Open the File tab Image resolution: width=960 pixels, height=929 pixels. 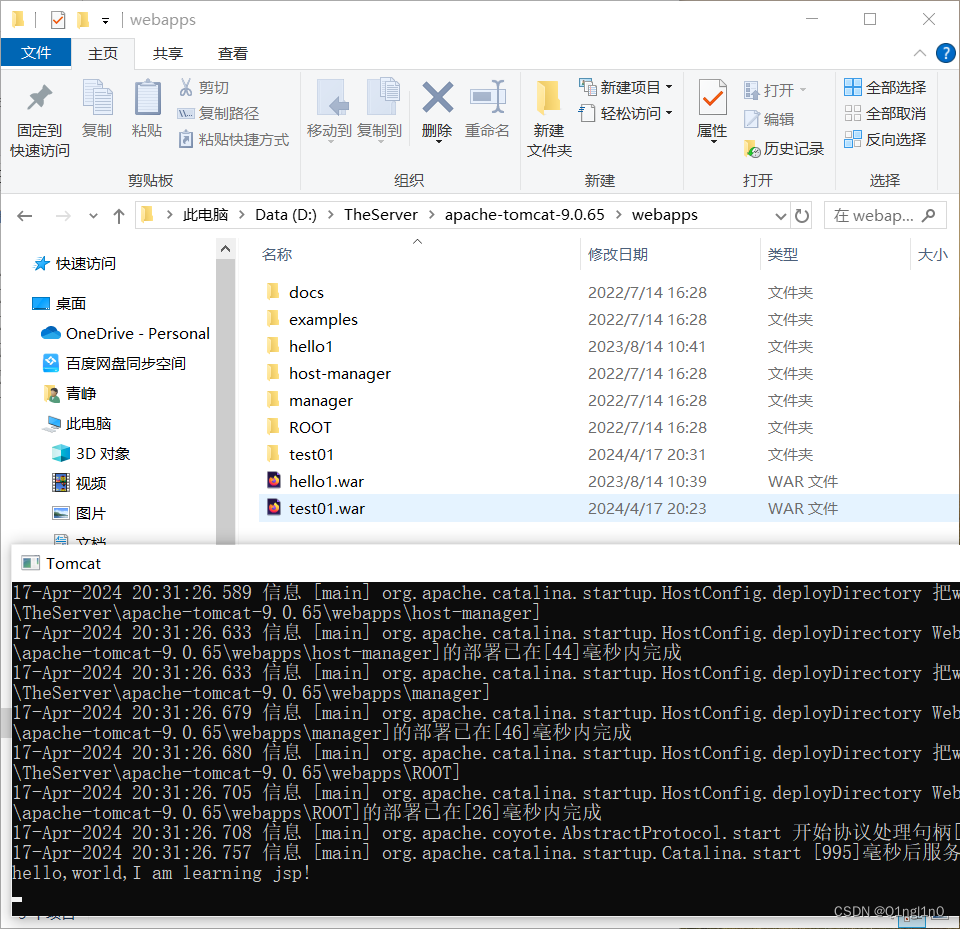(36, 53)
